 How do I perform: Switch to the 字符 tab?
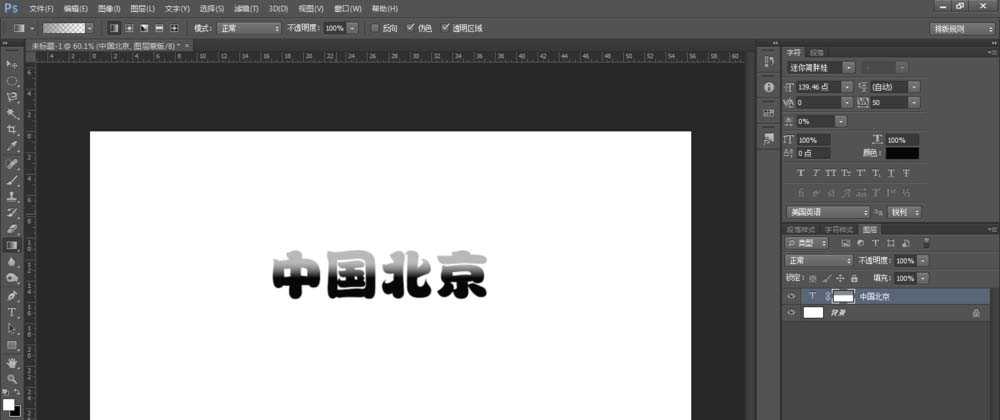pyautogui.click(x=793, y=52)
